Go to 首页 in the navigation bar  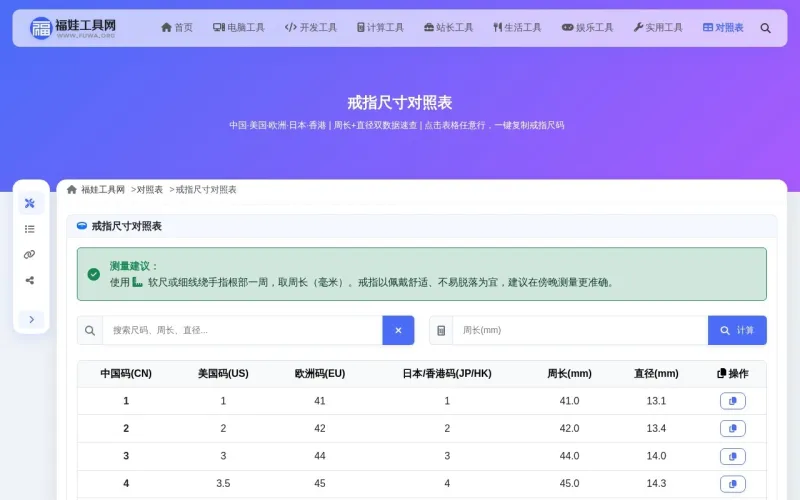pos(177,28)
